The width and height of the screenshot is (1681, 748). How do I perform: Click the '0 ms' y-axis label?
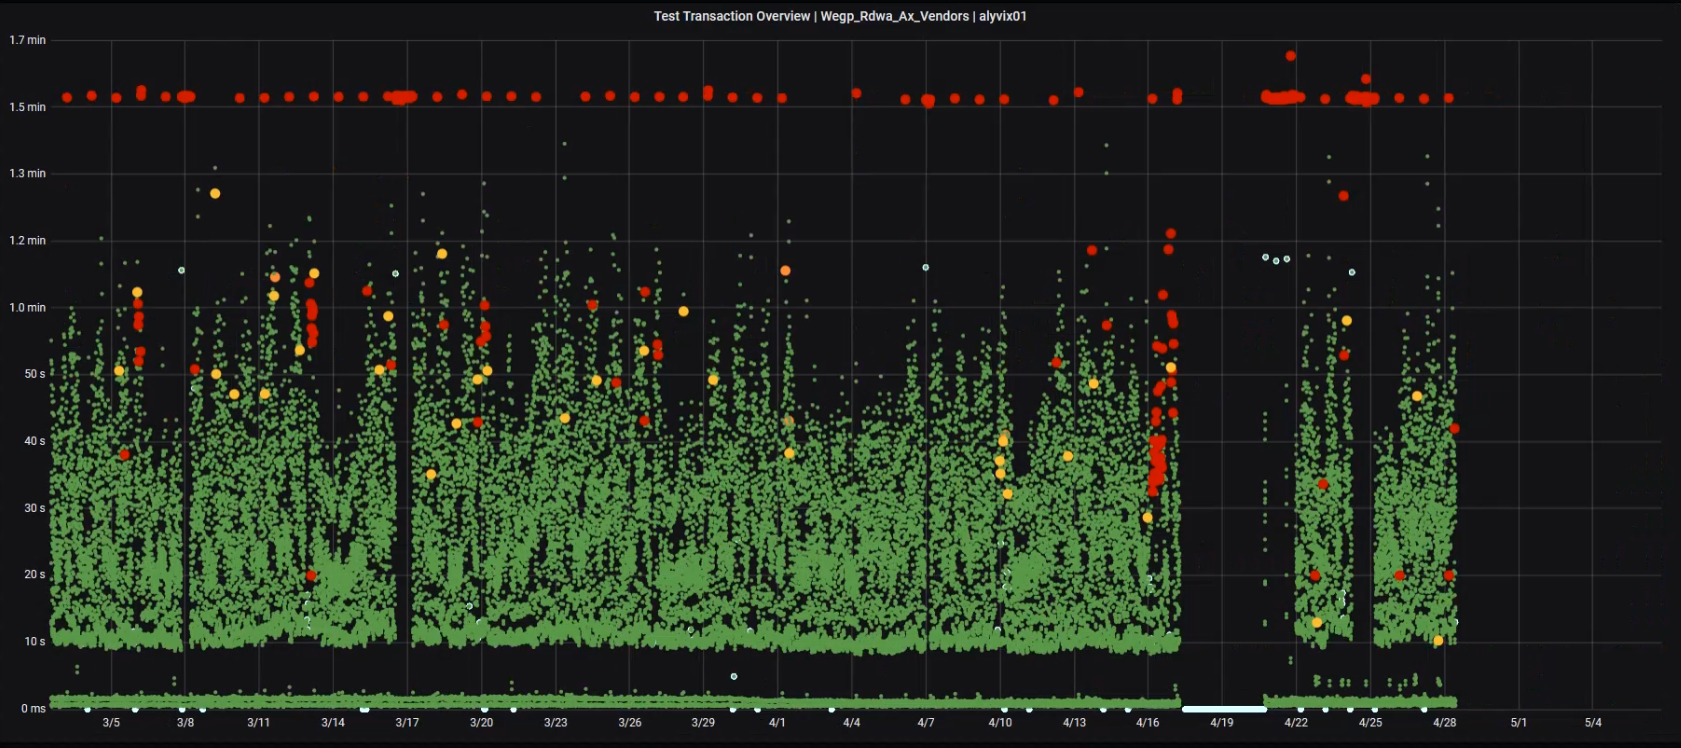34,708
